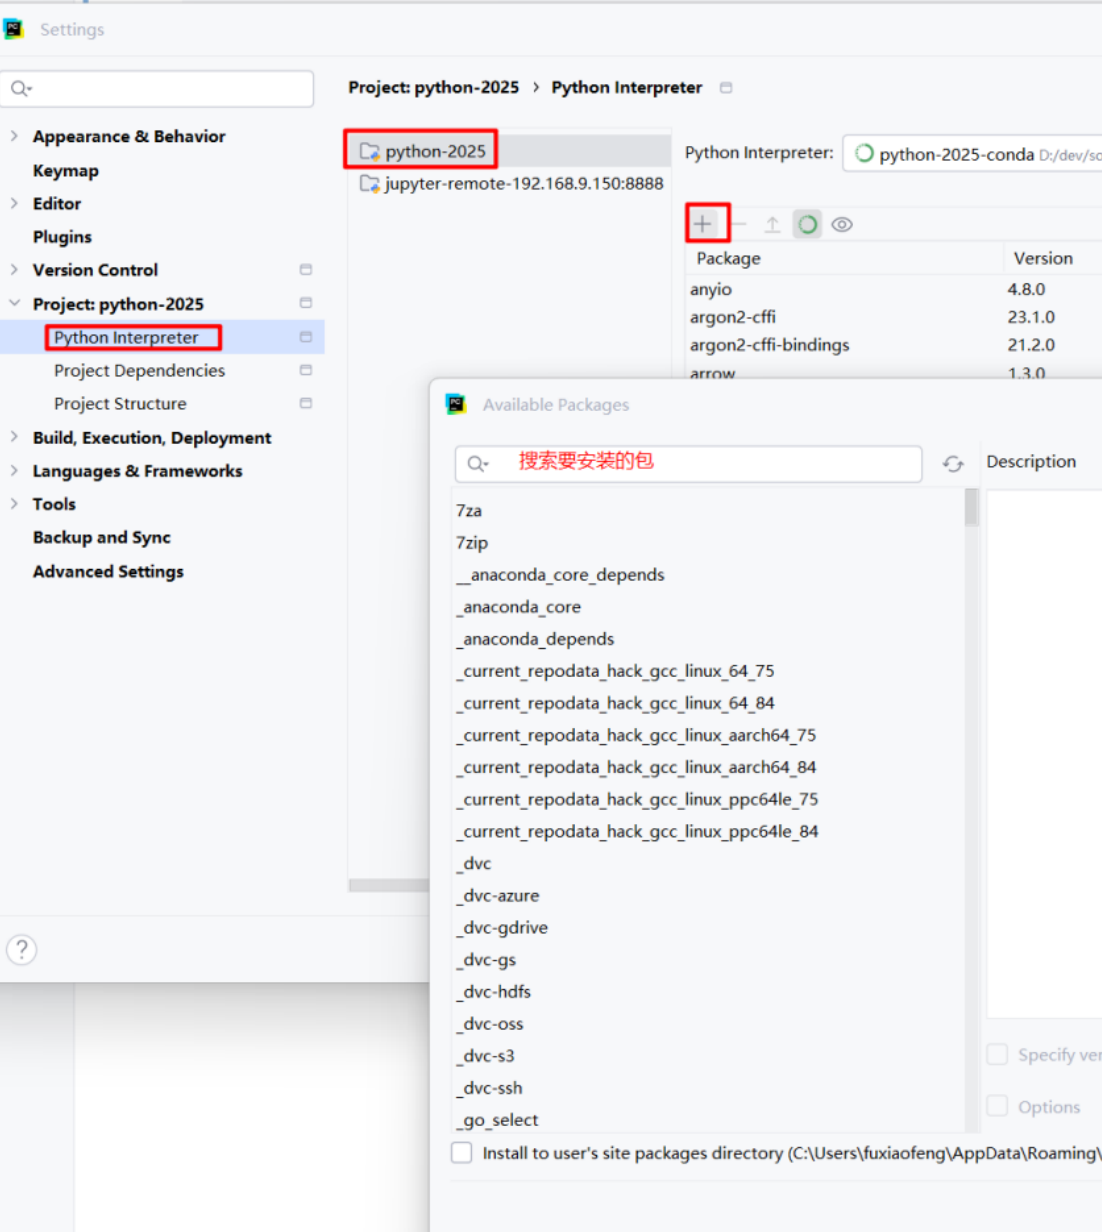
Task: Click the Settings search field
Action: click(157, 89)
